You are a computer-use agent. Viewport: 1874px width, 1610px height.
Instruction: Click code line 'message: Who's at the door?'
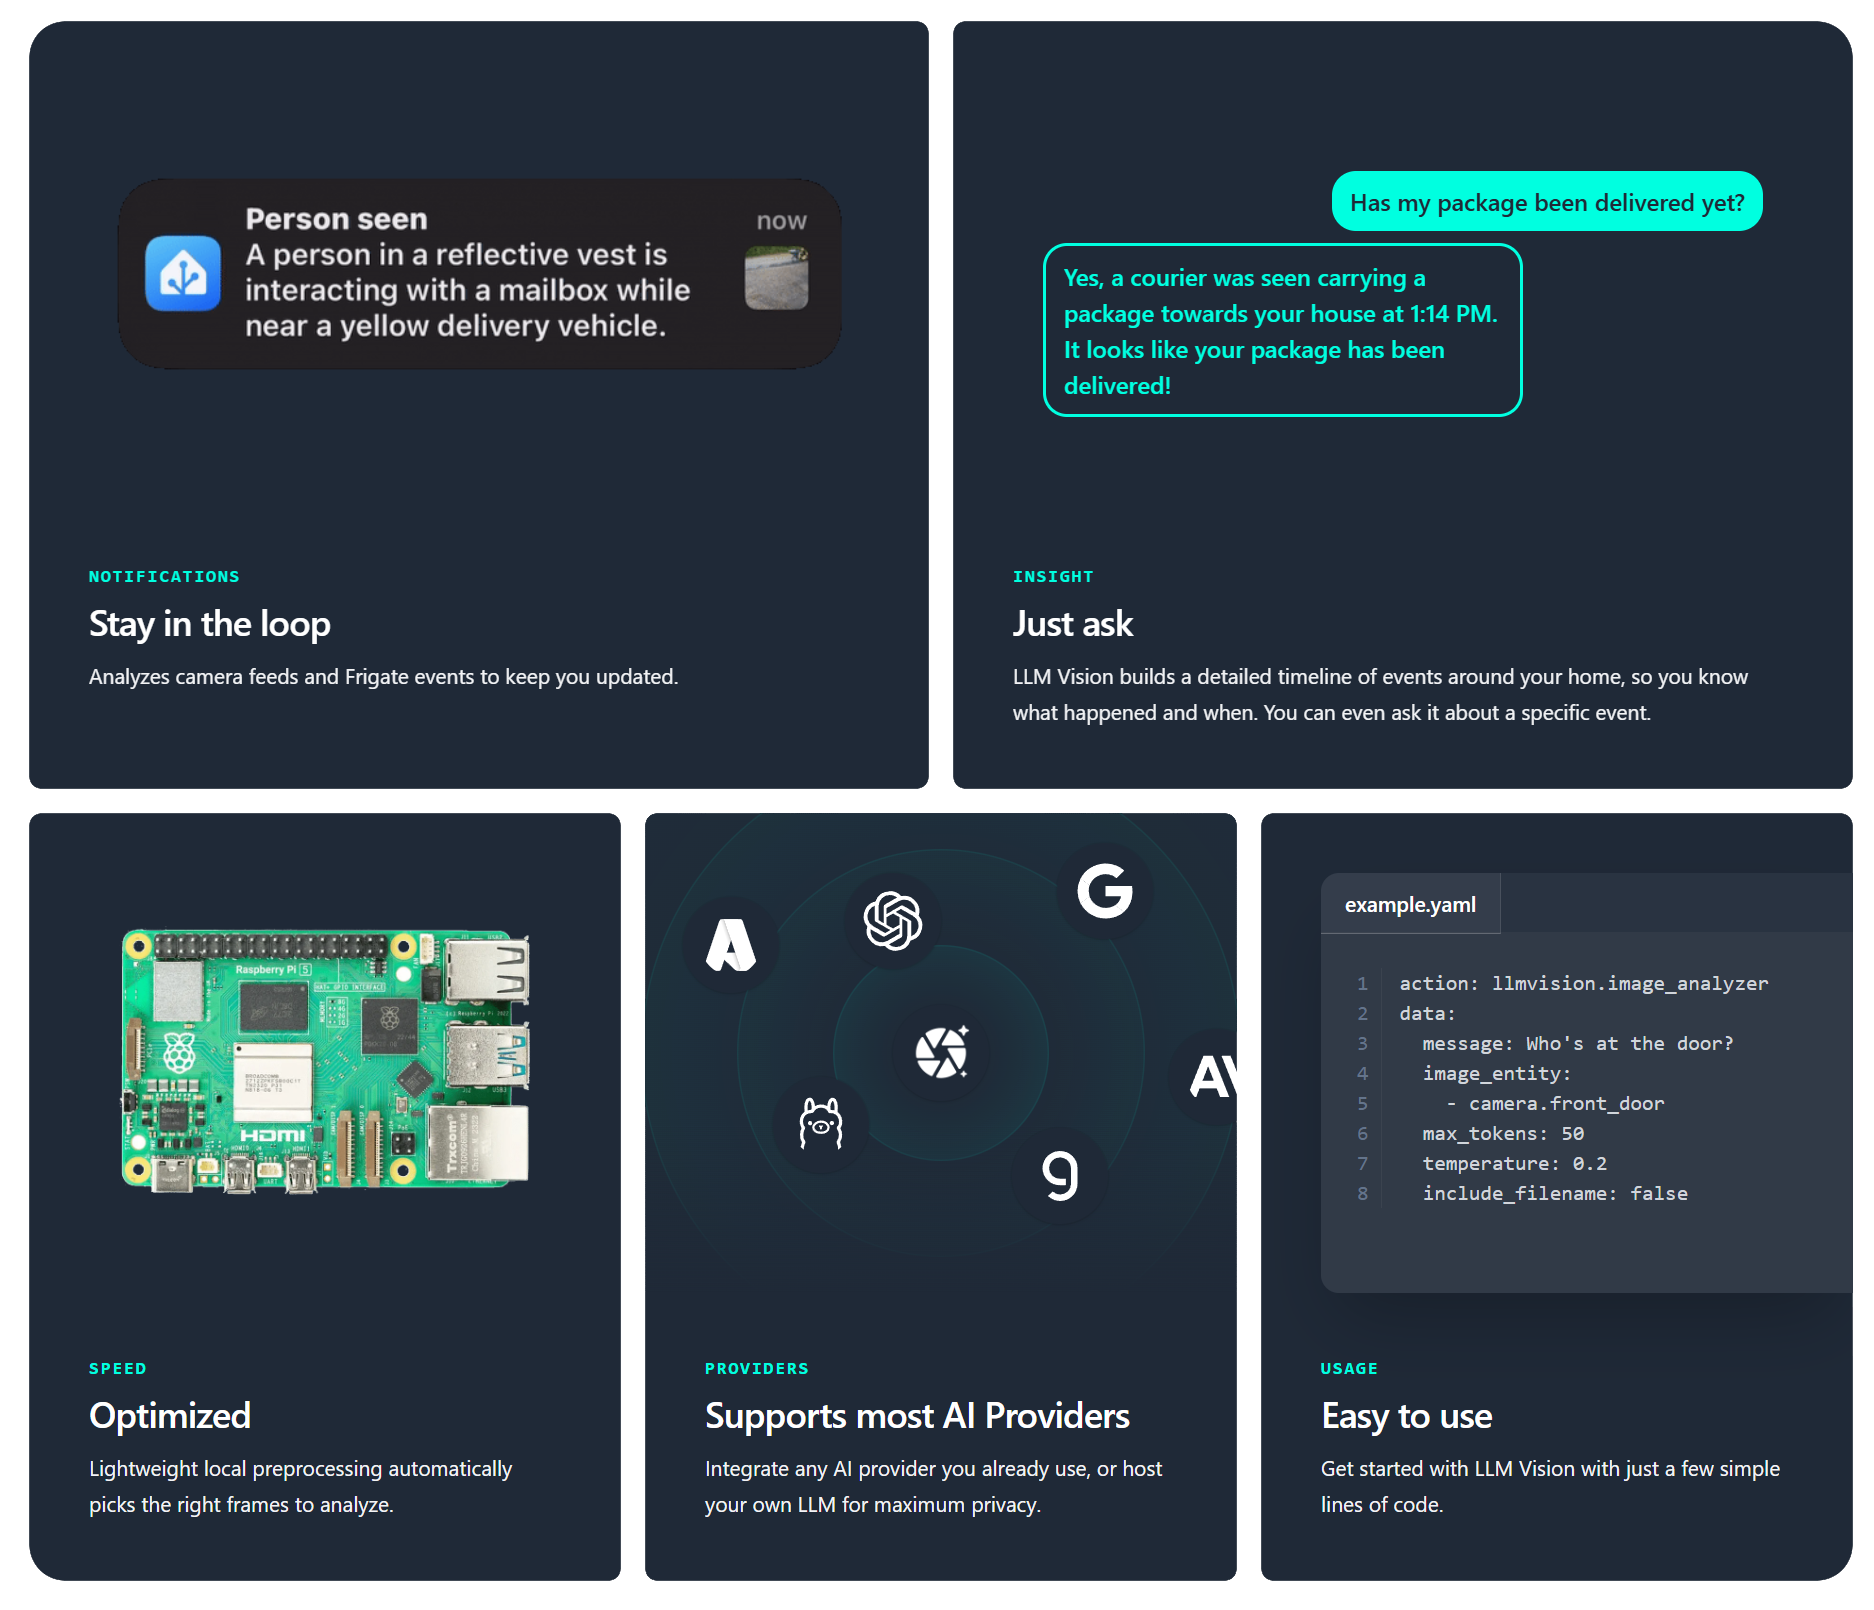tap(1578, 1043)
